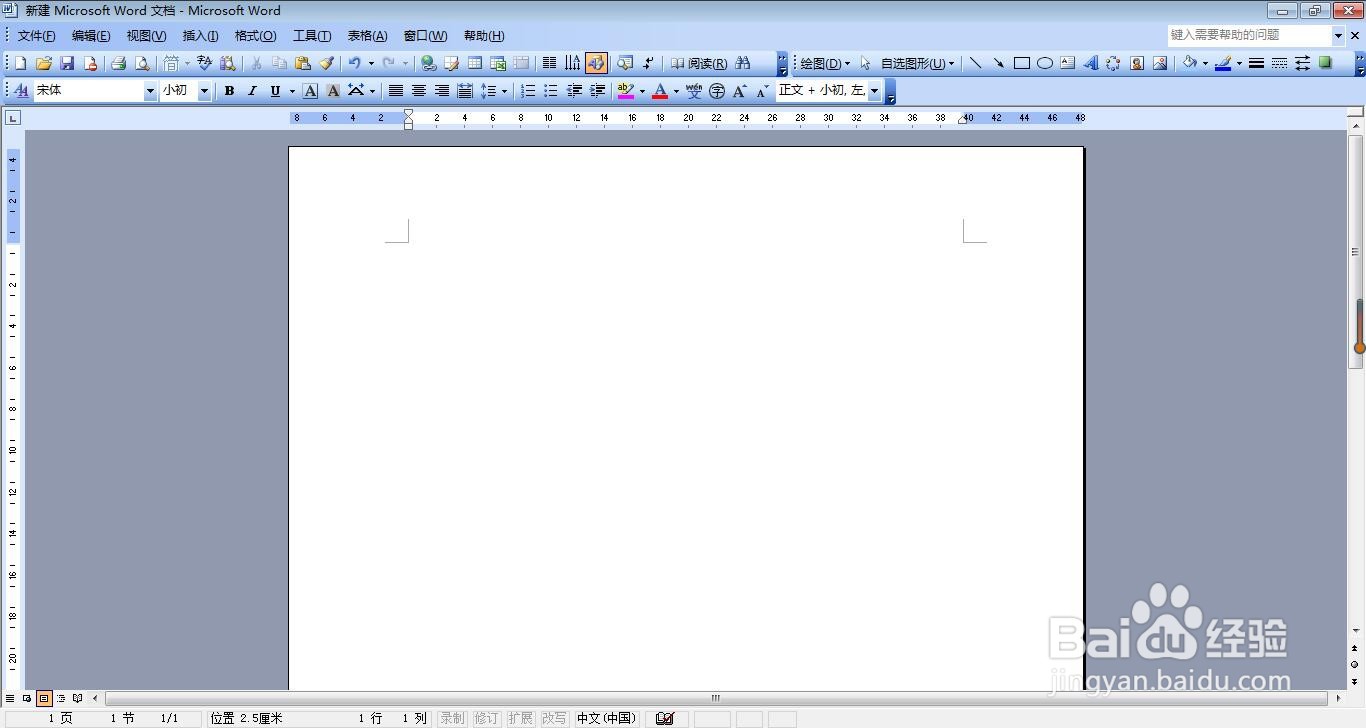This screenshot has height=728, width=1366.
Task: Click the 改写 overtype indicator in status bar
Action: tap(554, 718)
